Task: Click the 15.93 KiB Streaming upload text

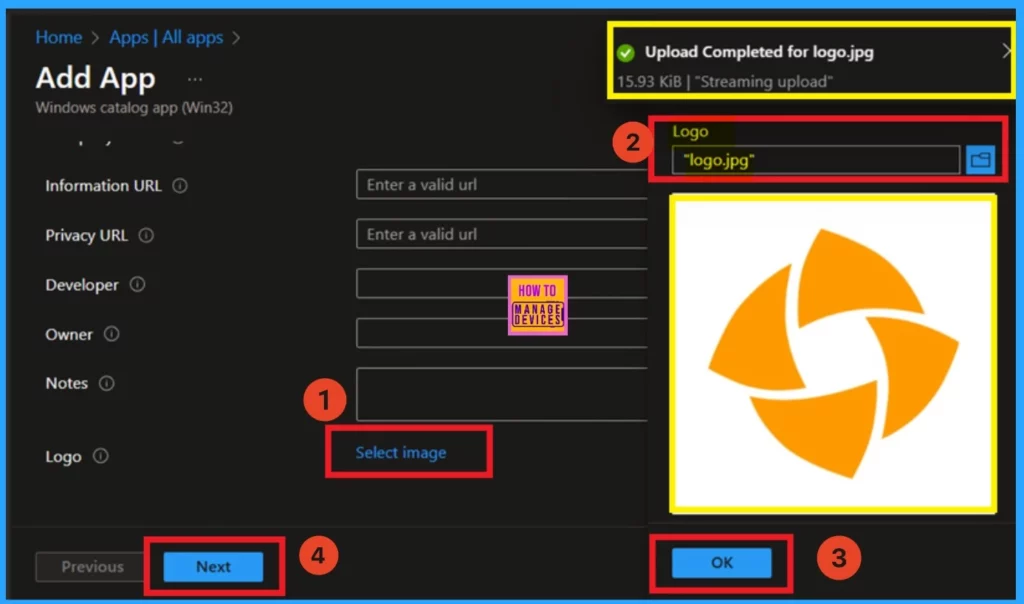Action: tap(725, 82)
